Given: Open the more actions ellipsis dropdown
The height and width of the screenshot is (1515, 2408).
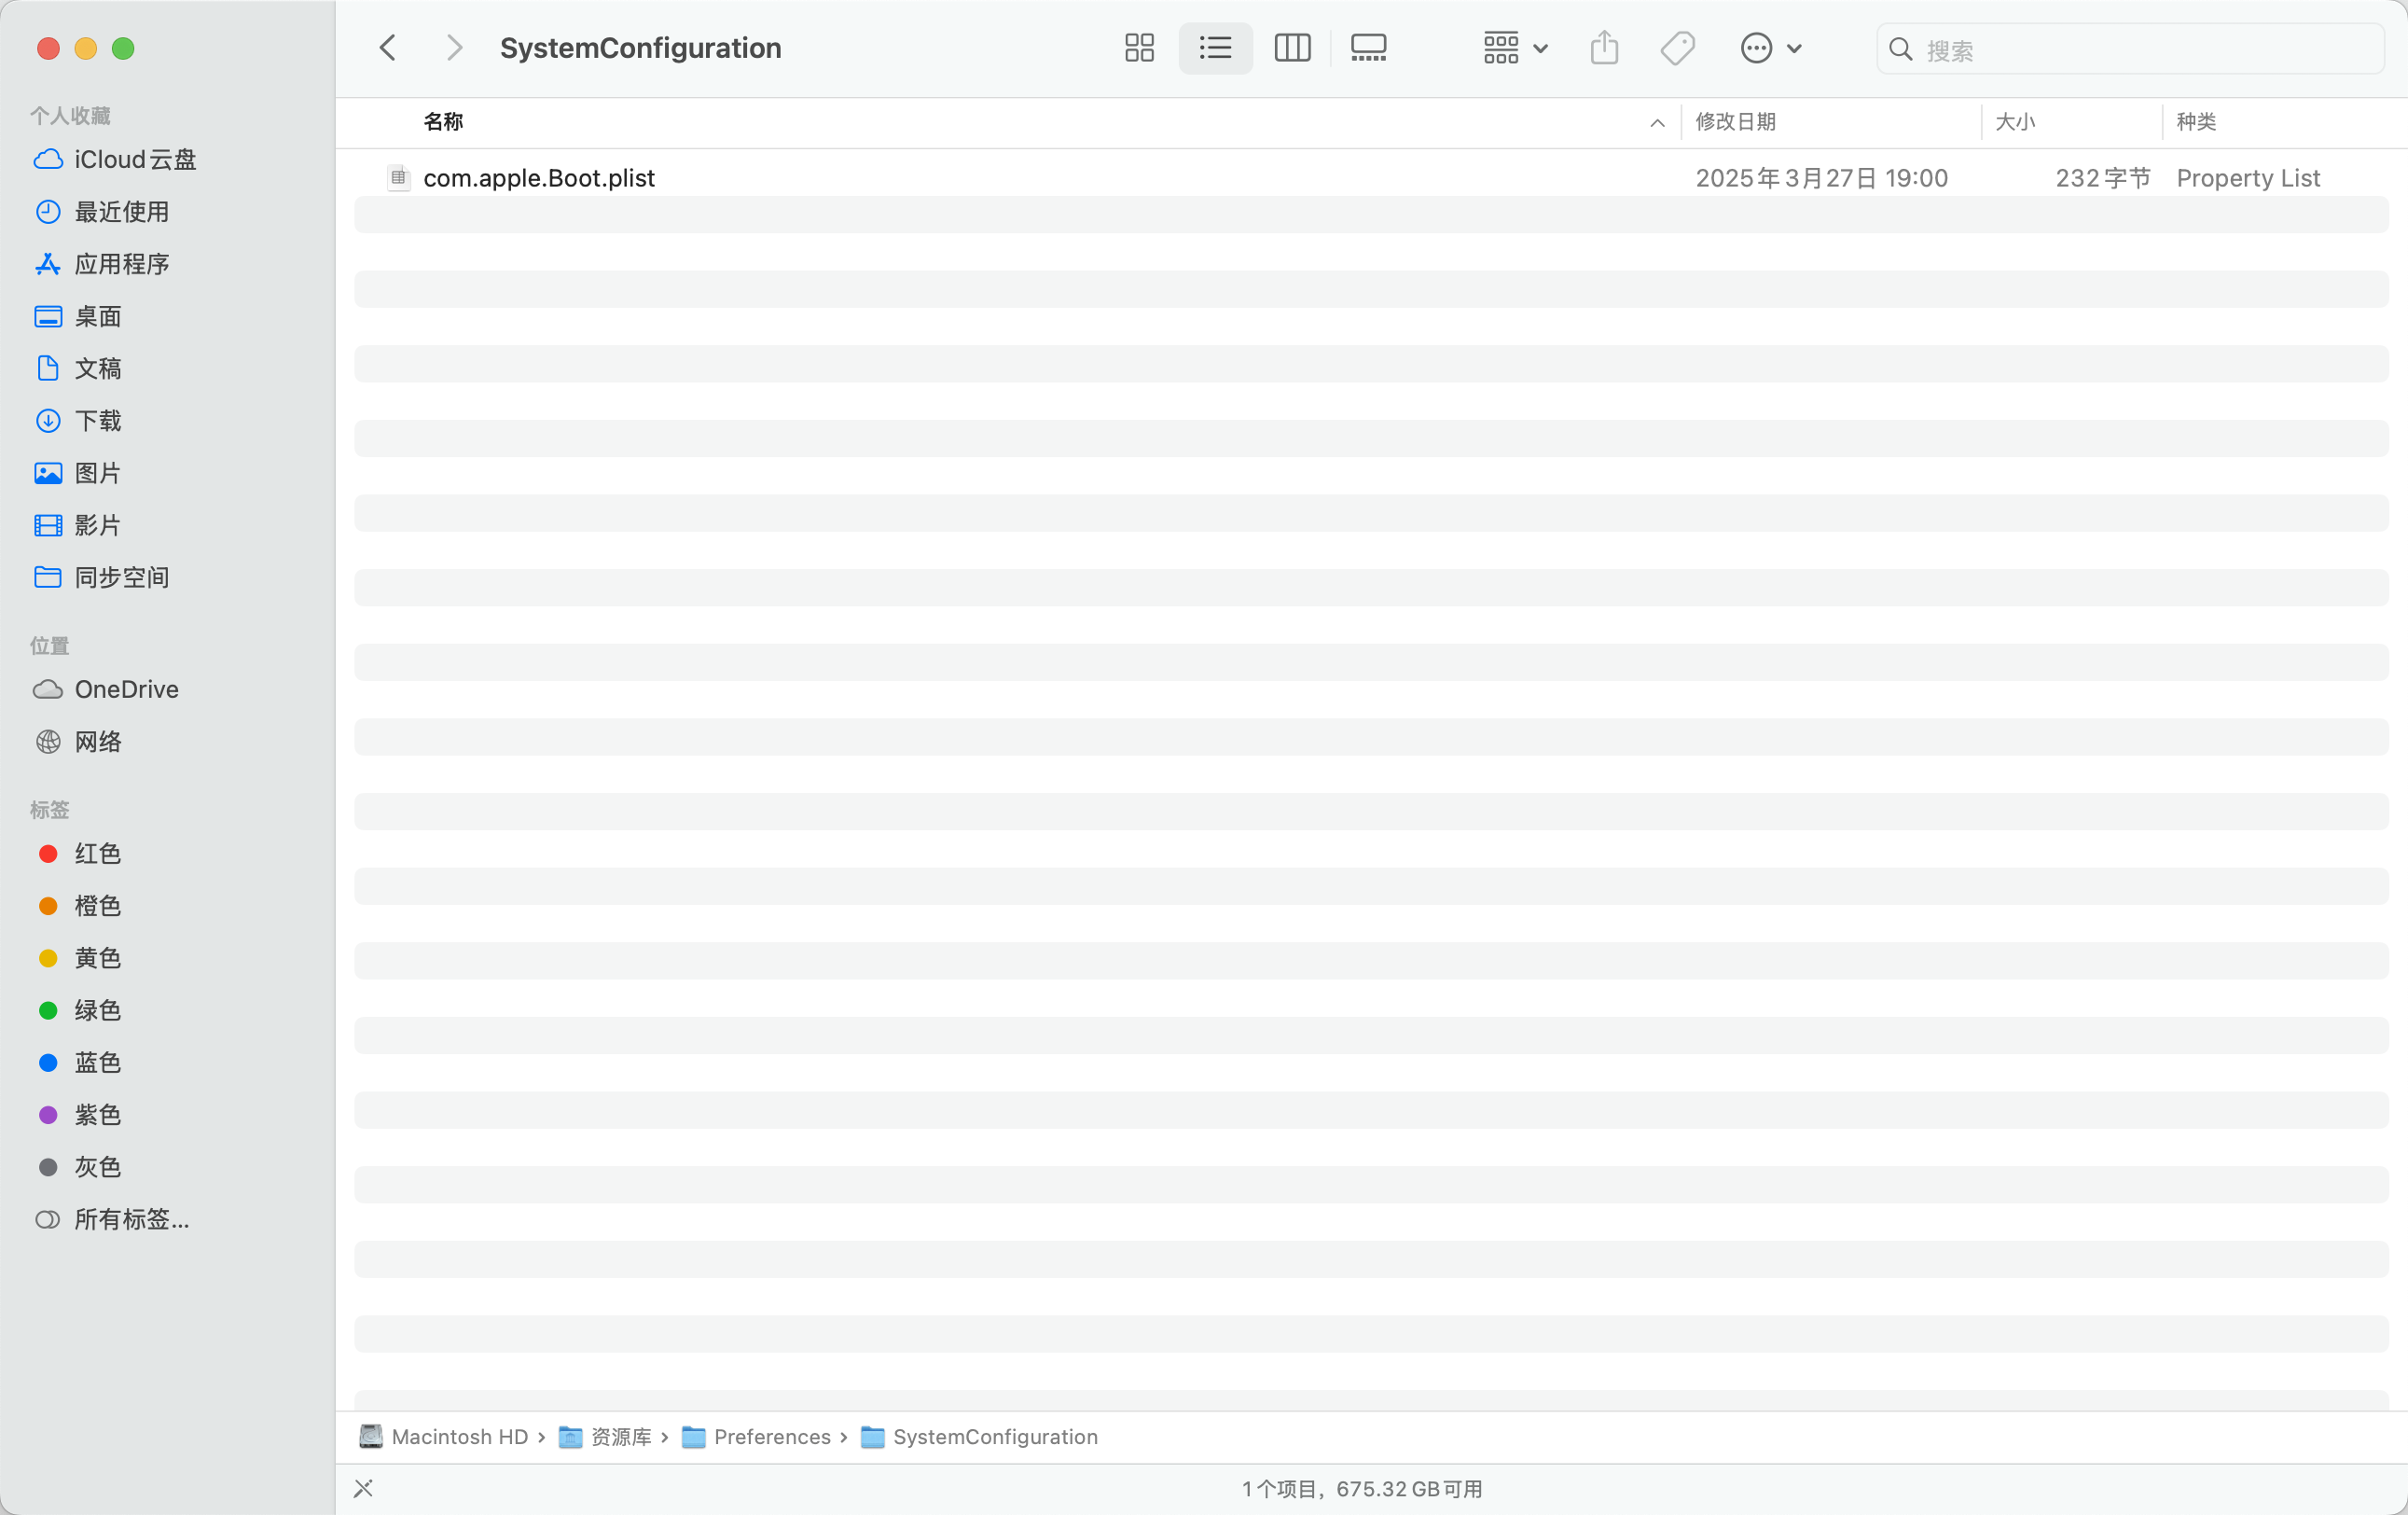Looking at the screenshot, I should (x=1770, y=48).
